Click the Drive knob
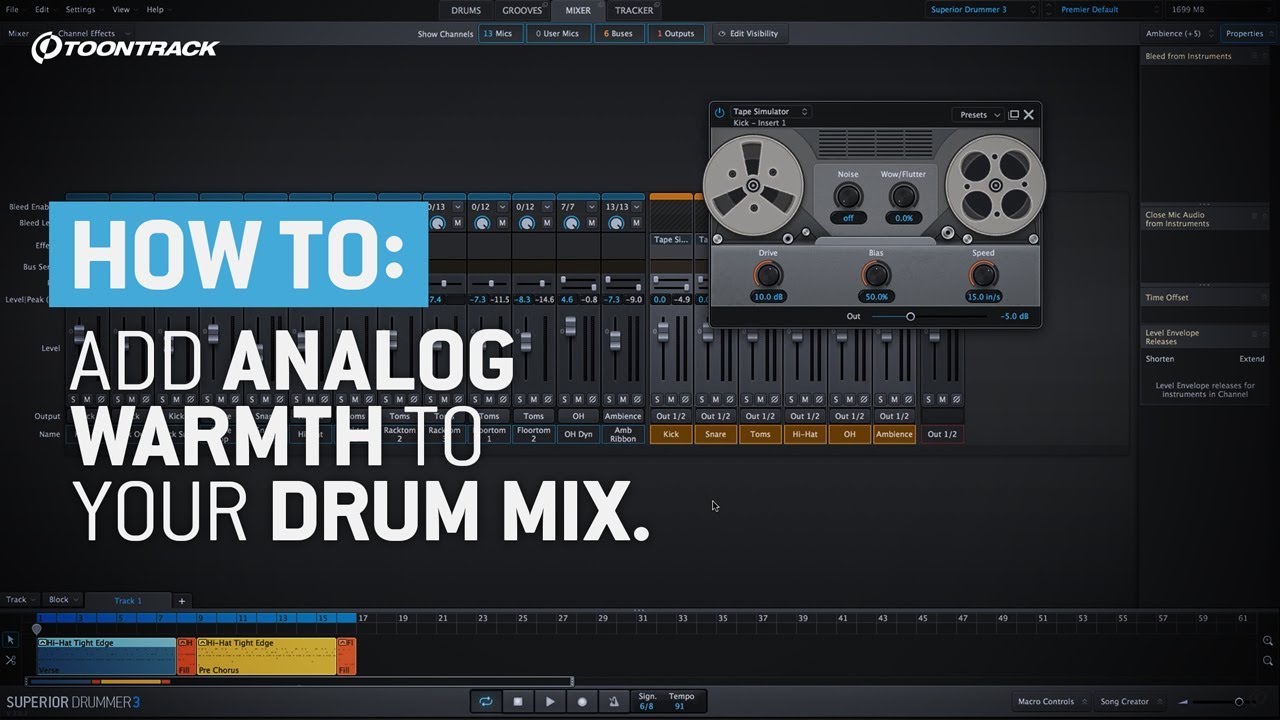1280x720 pixels. (768, 275)
